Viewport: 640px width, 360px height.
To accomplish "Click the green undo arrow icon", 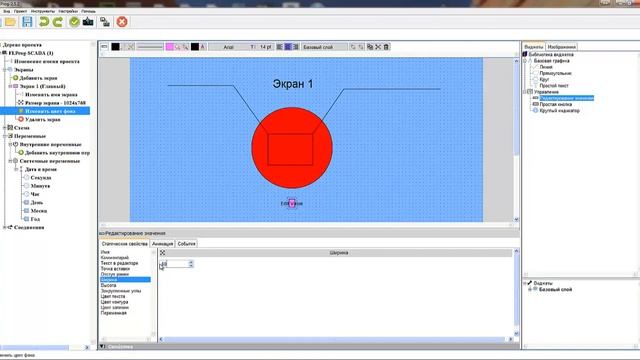I will (44, 22).
